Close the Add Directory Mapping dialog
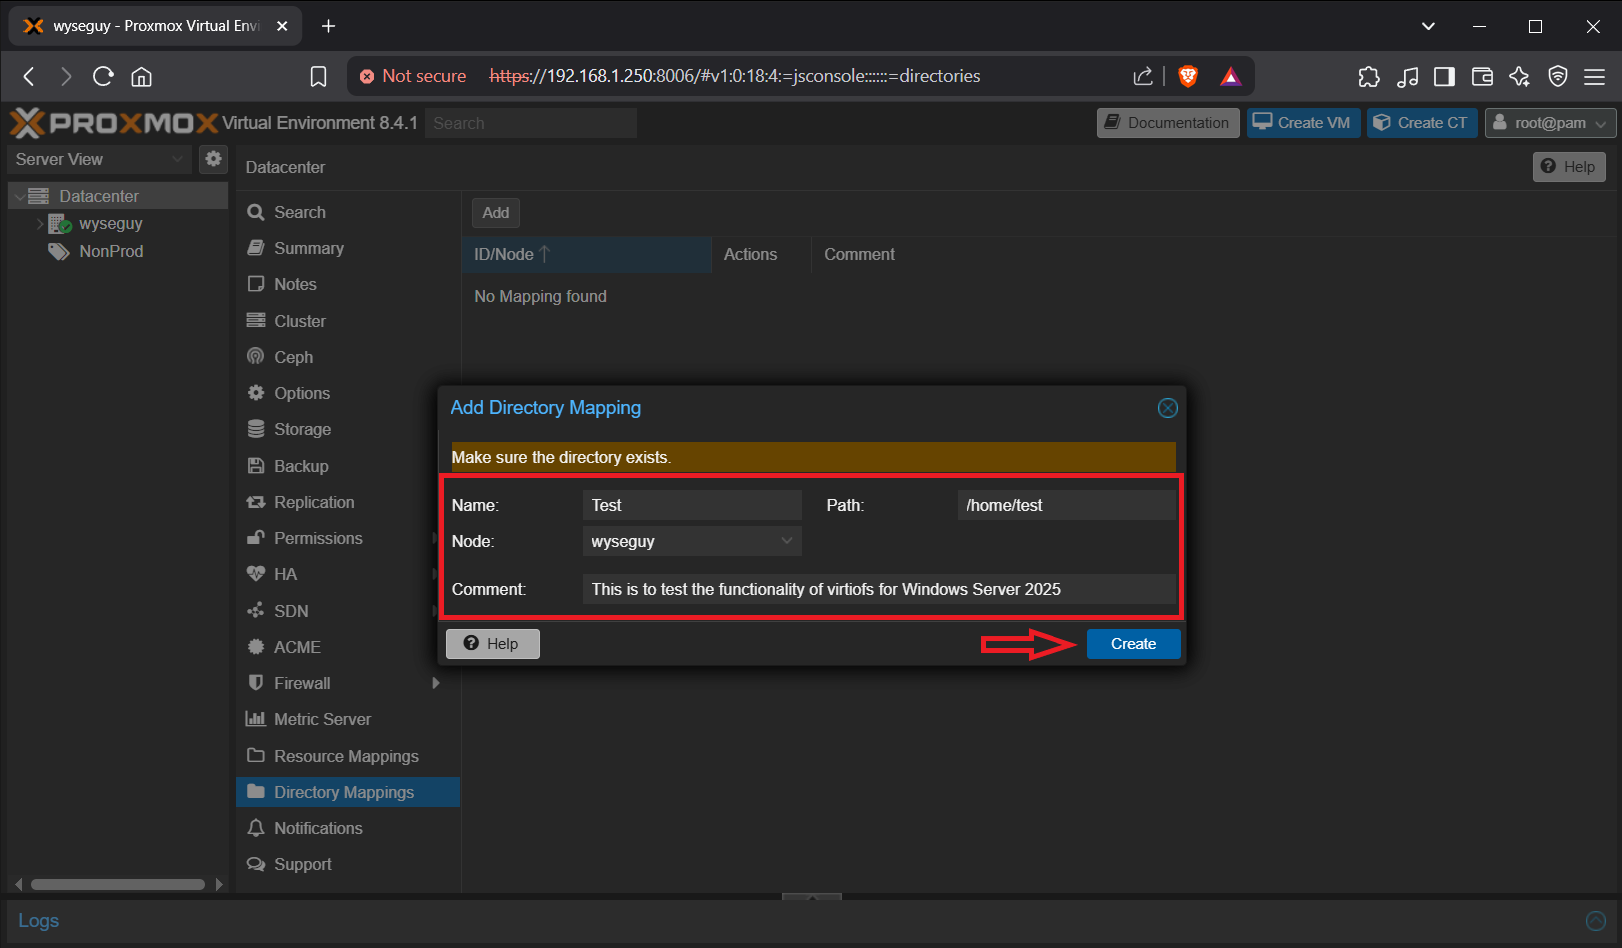This screenshot has height=948, width=1622. [x=1167, y=408]
